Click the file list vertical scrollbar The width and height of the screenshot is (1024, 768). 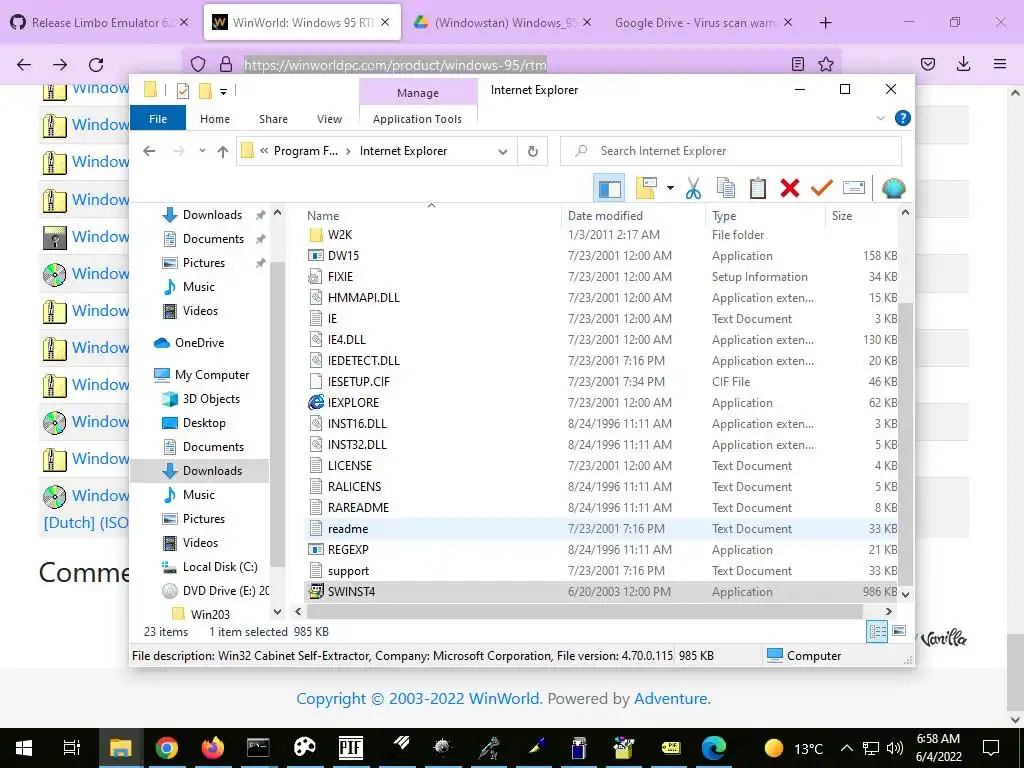pyautogui.click(x=905, y=444)
